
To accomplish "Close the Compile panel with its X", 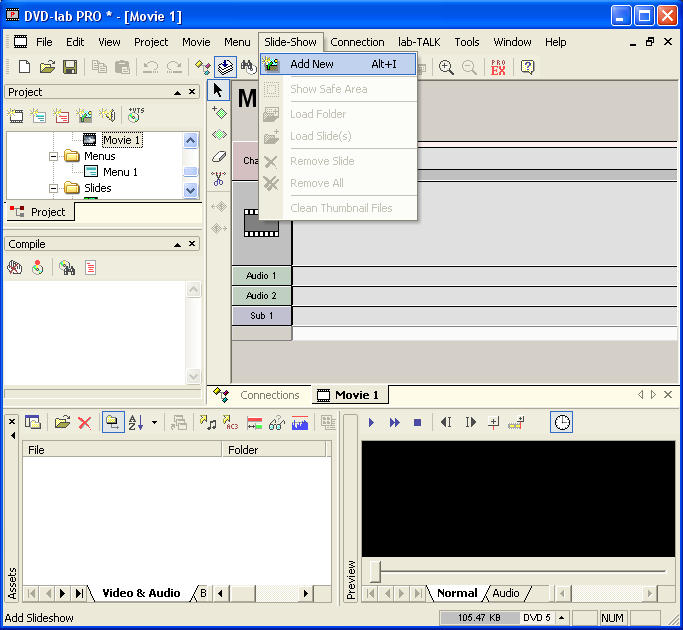I will click(192, 244).
